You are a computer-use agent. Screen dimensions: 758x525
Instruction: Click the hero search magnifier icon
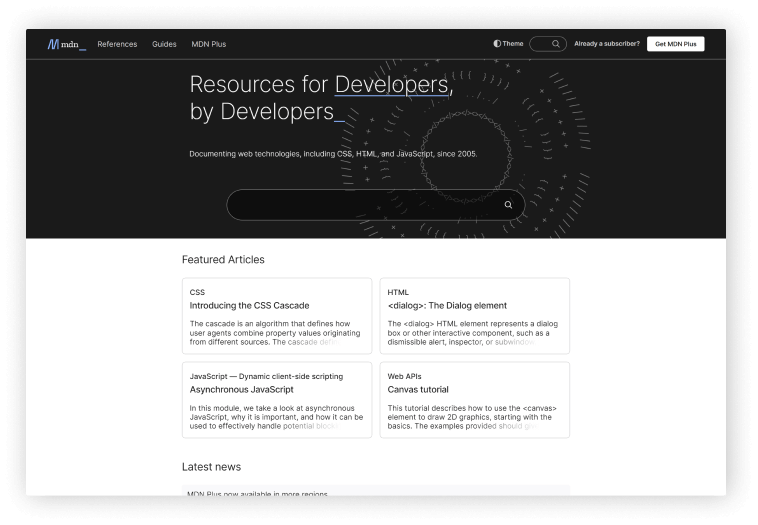pos(508,205)
